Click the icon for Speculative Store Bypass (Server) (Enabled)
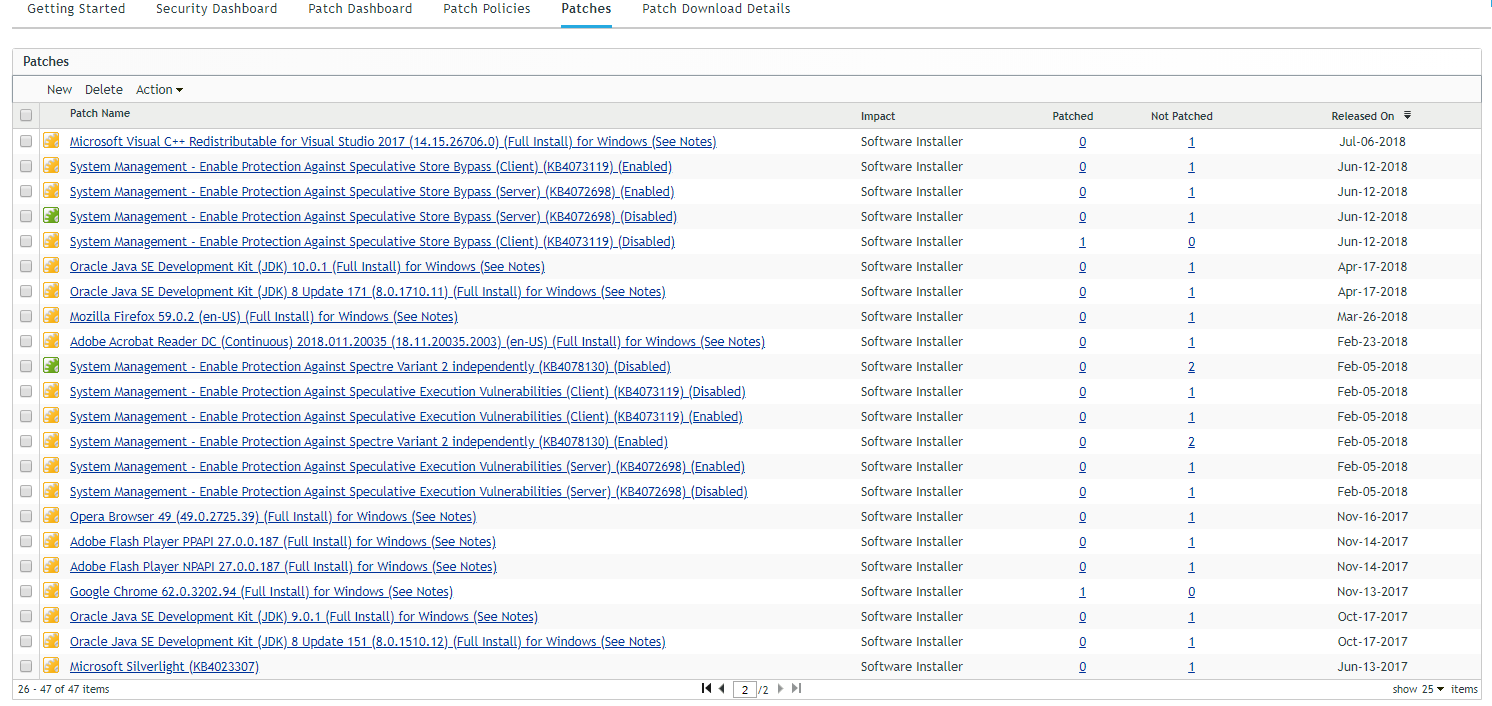Image resolution: width=1492 pixels, height=706 pixels. [51, 191]
